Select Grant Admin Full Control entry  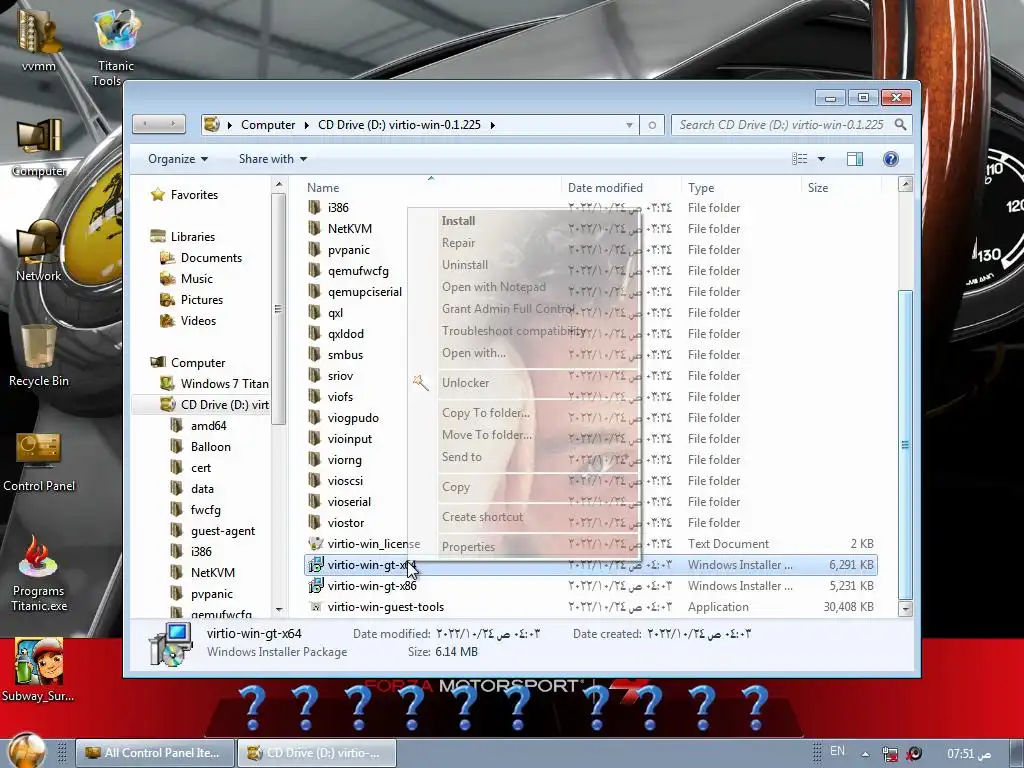[x=508, y=309]
